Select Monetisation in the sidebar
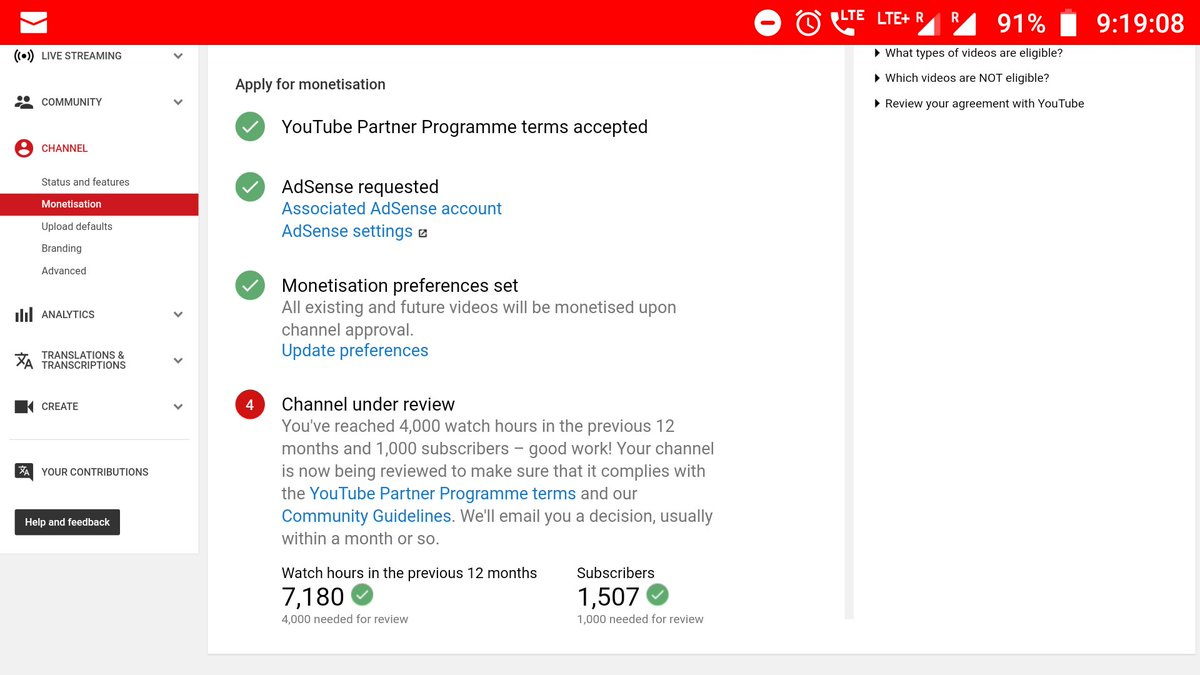The image size is (1200, 675). (x=99, y=204)
